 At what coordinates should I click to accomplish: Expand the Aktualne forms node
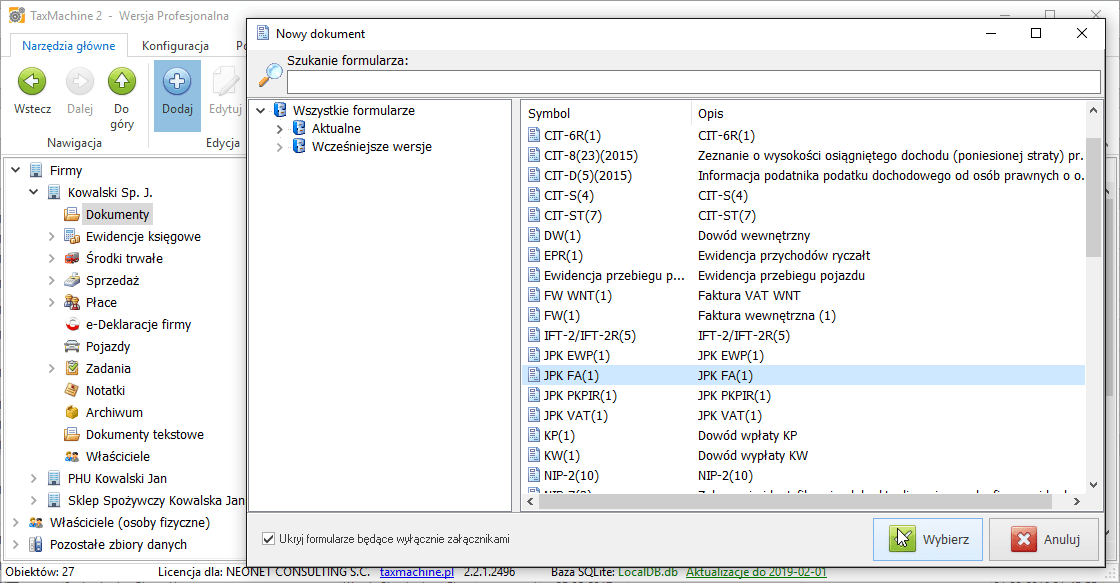pos(280,129)
